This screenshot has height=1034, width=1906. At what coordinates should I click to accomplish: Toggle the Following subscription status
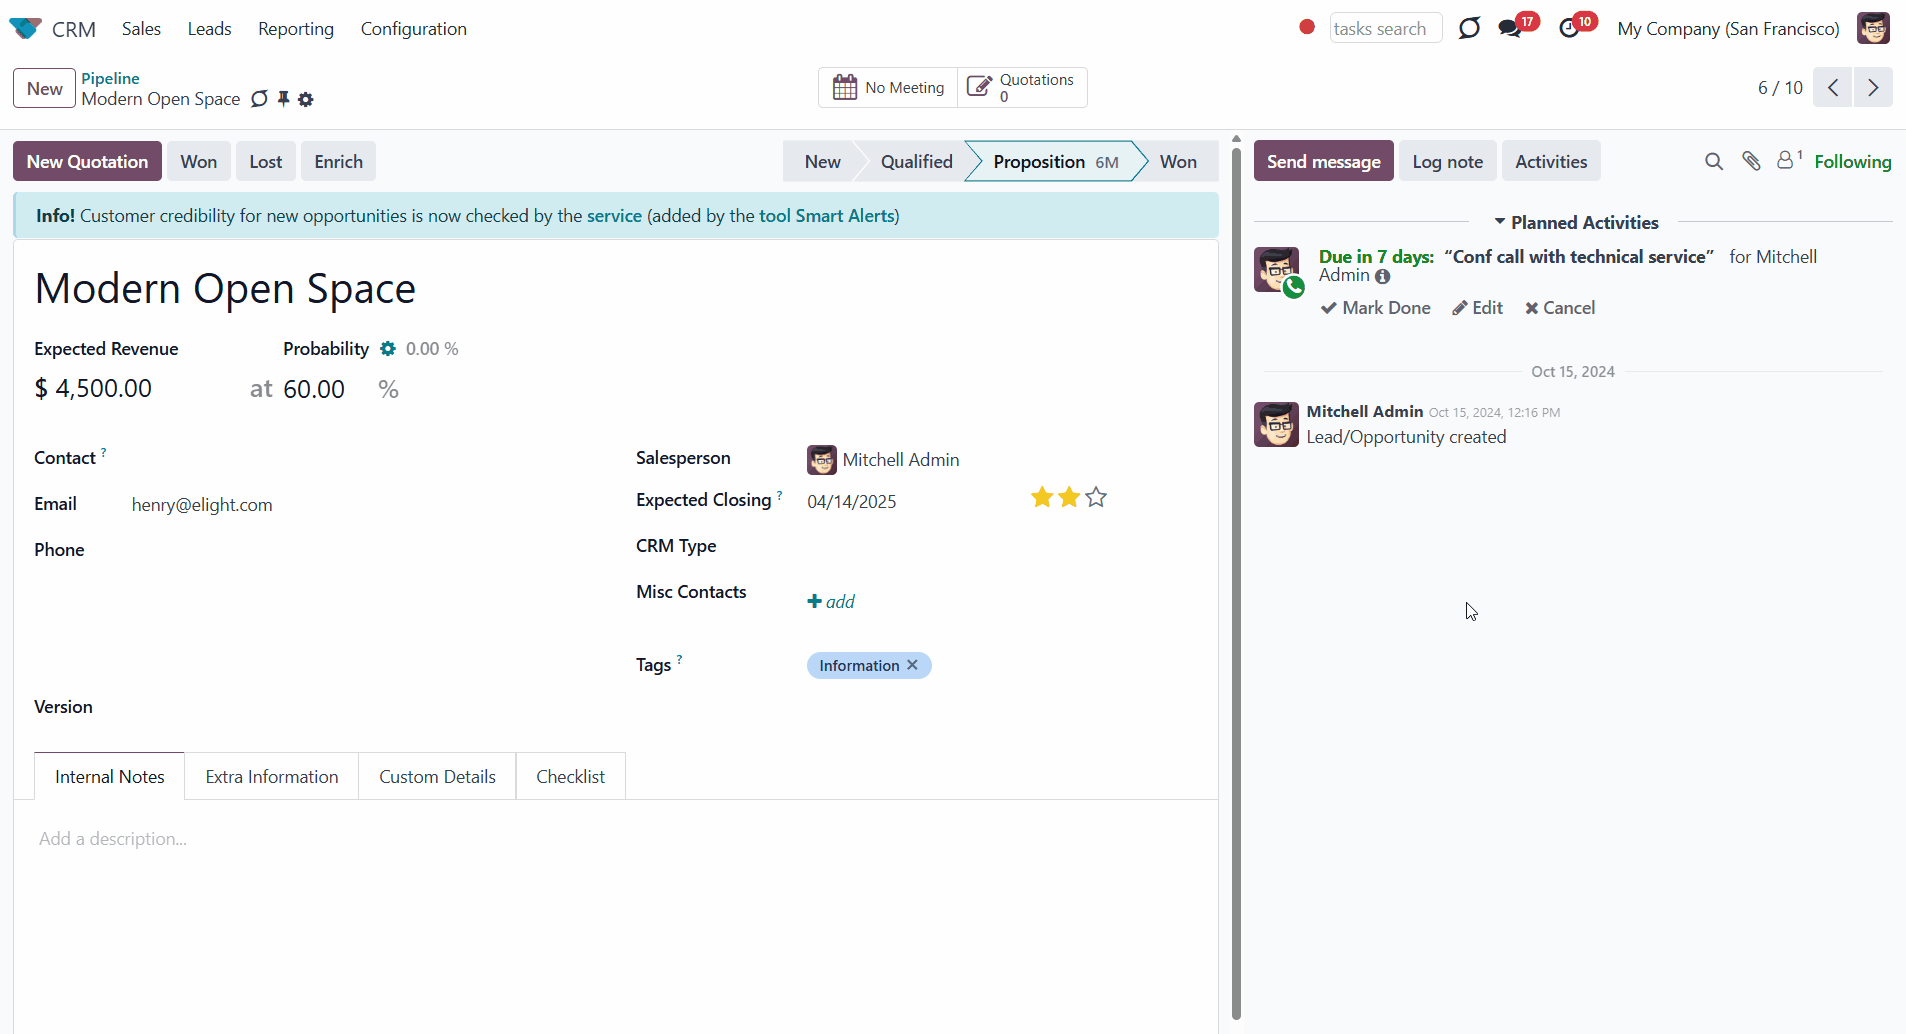click(1852, 162)
